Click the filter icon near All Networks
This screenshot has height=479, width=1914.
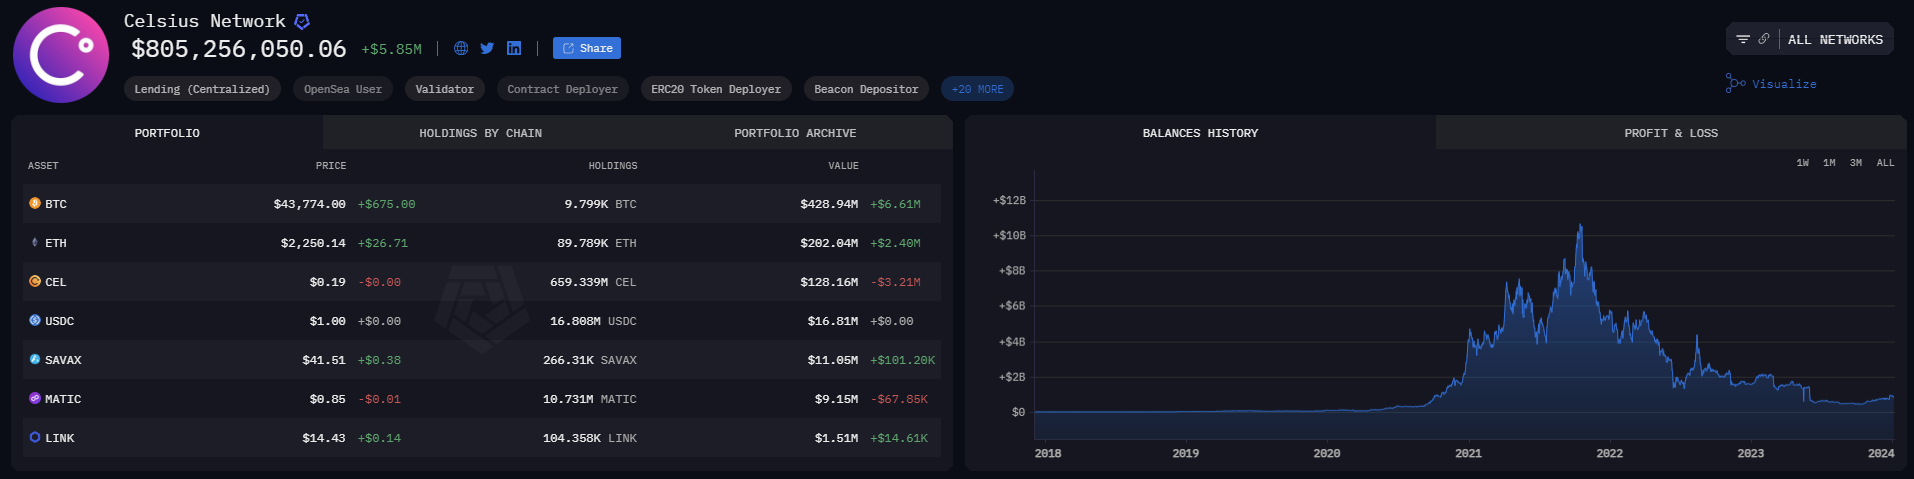(x=1743, y=39)
